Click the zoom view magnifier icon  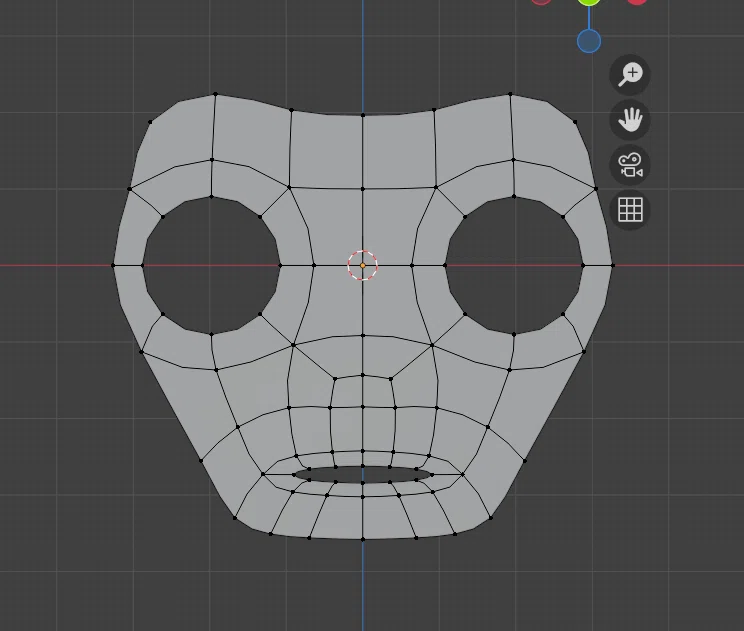(x=630, y=75)
